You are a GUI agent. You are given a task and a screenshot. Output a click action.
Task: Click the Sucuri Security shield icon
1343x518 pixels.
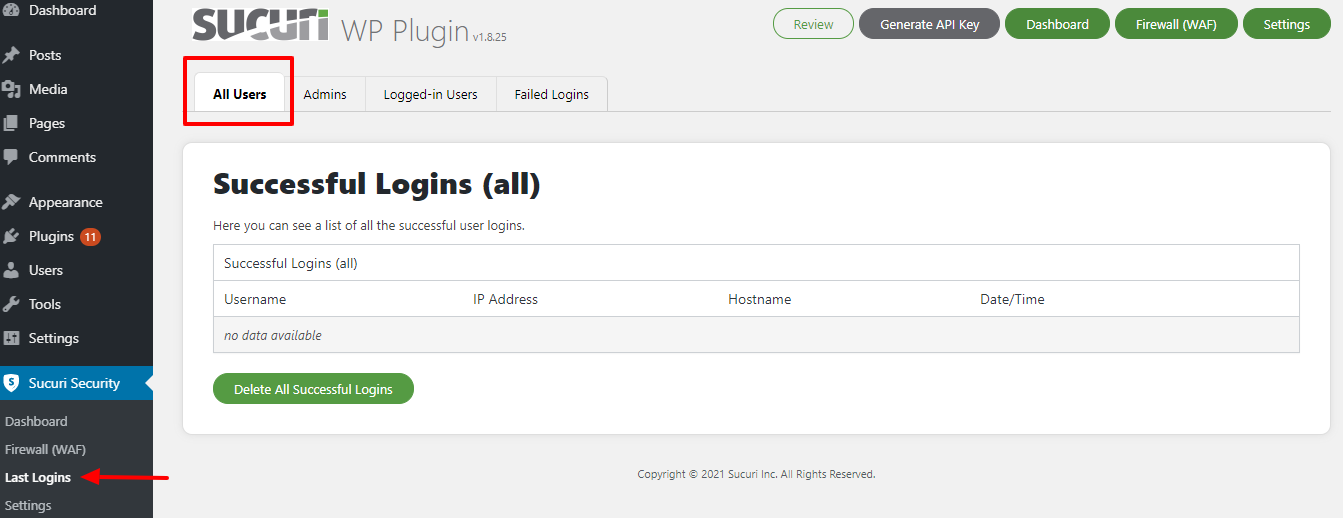click(11, 383)
